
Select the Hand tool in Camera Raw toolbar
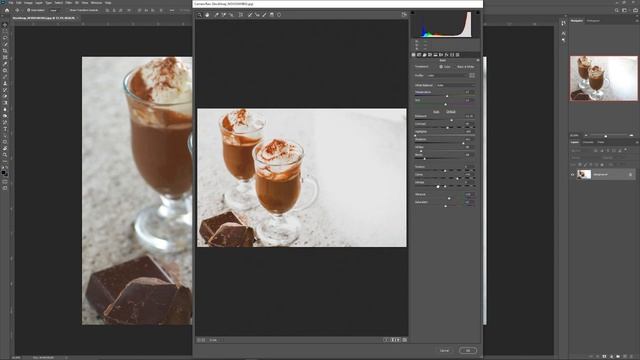207,15
